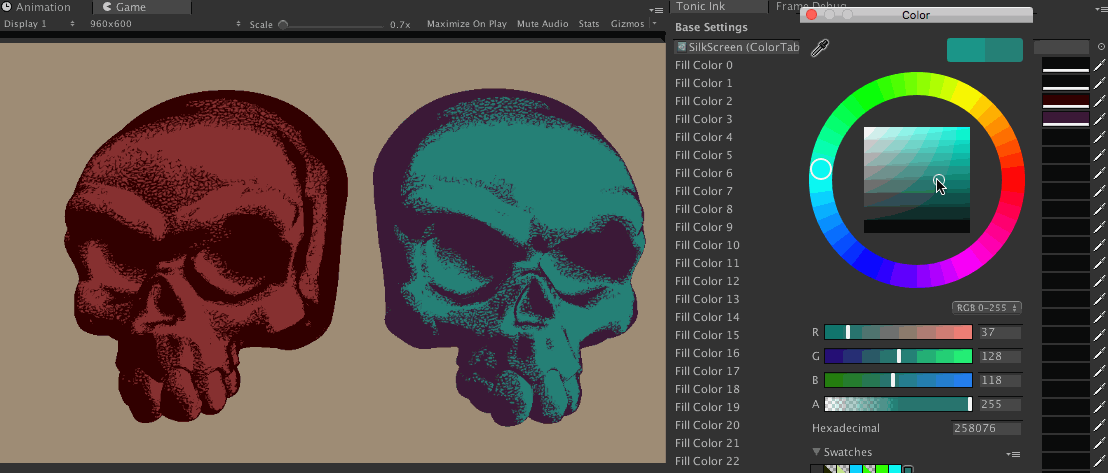Click the eyedropper beside Fill Color 3
Screen dimensions: 1108x473
click(1099, 119)
